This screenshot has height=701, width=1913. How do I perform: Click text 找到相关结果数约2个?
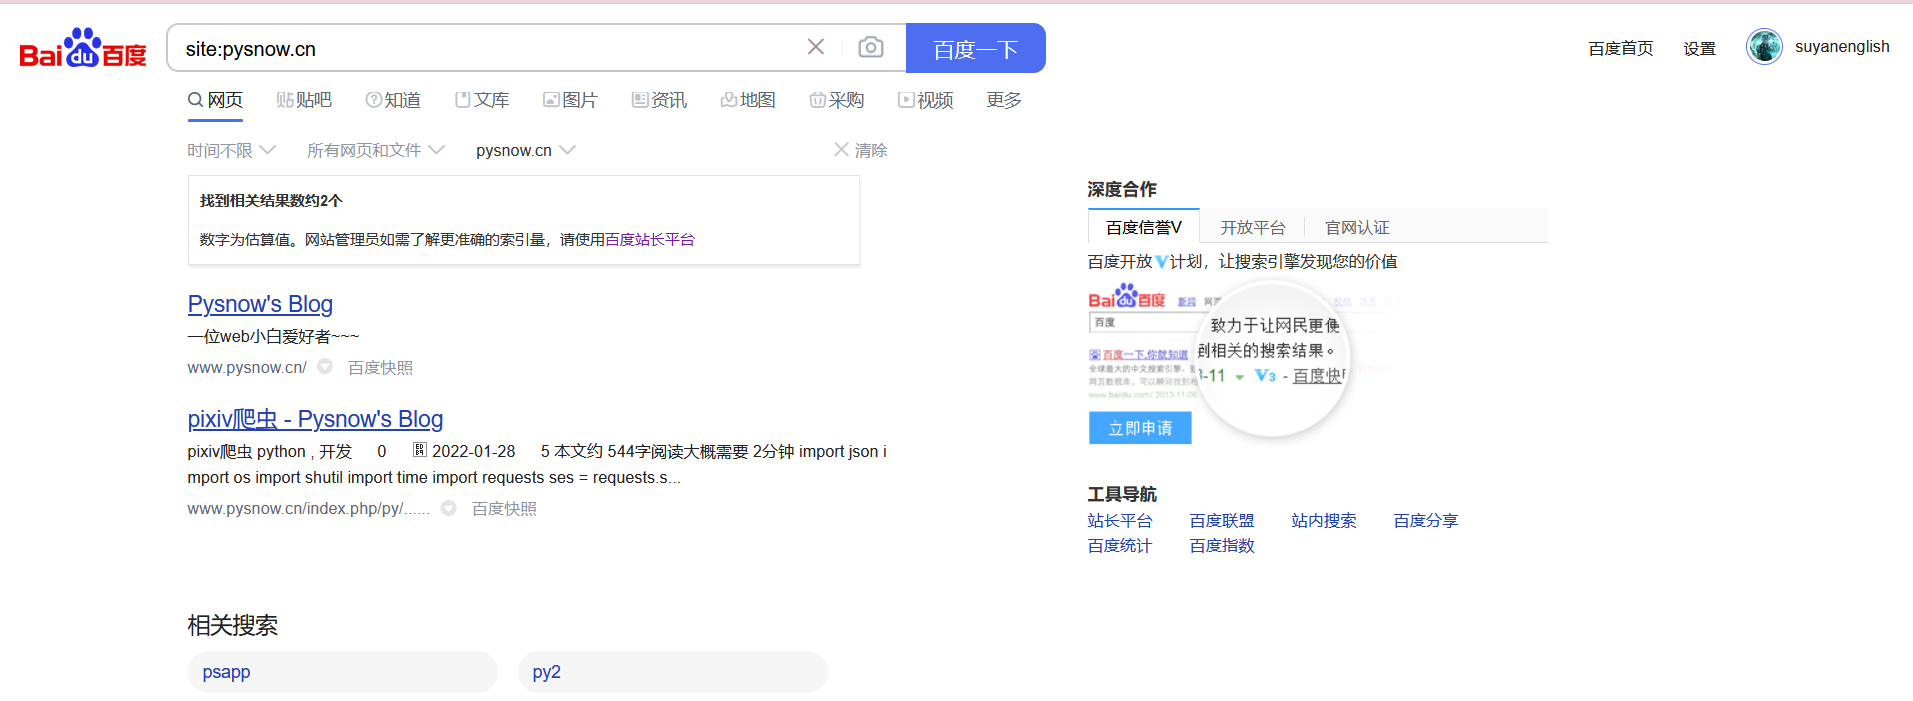(x=271, y=201)
